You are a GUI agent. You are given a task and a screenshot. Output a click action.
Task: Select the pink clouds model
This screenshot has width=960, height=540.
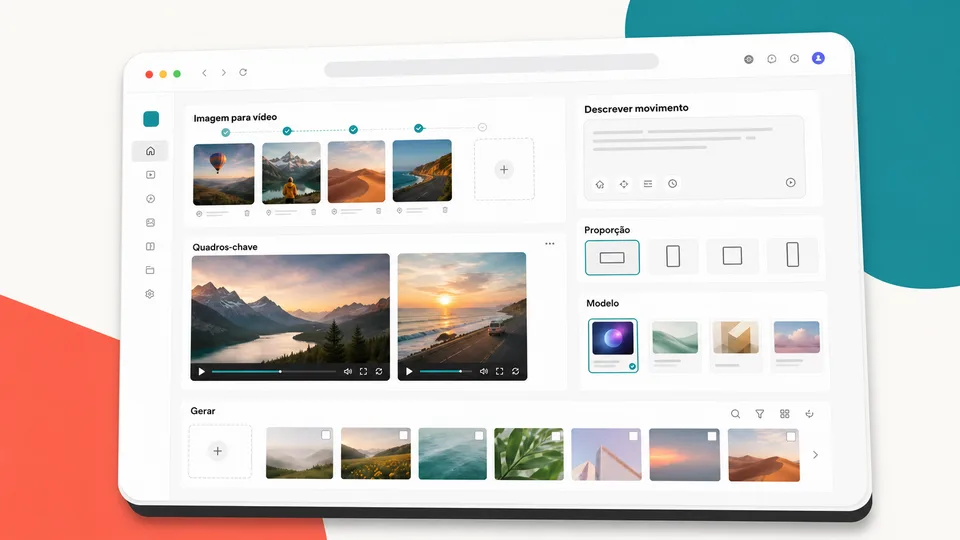[797, 345]
